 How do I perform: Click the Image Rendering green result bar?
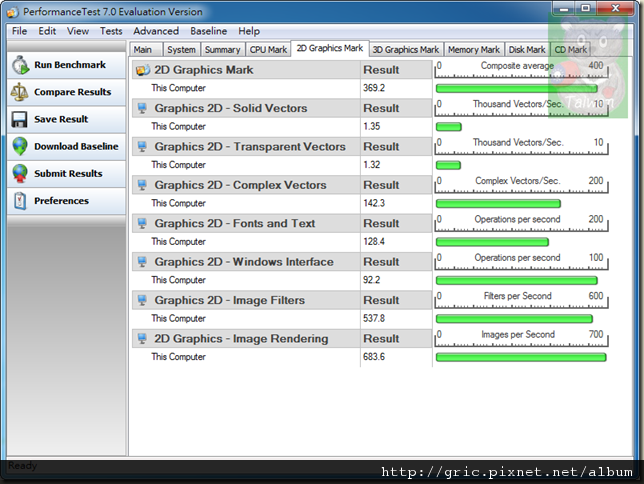pyautogui.click(x=521, y=357)
